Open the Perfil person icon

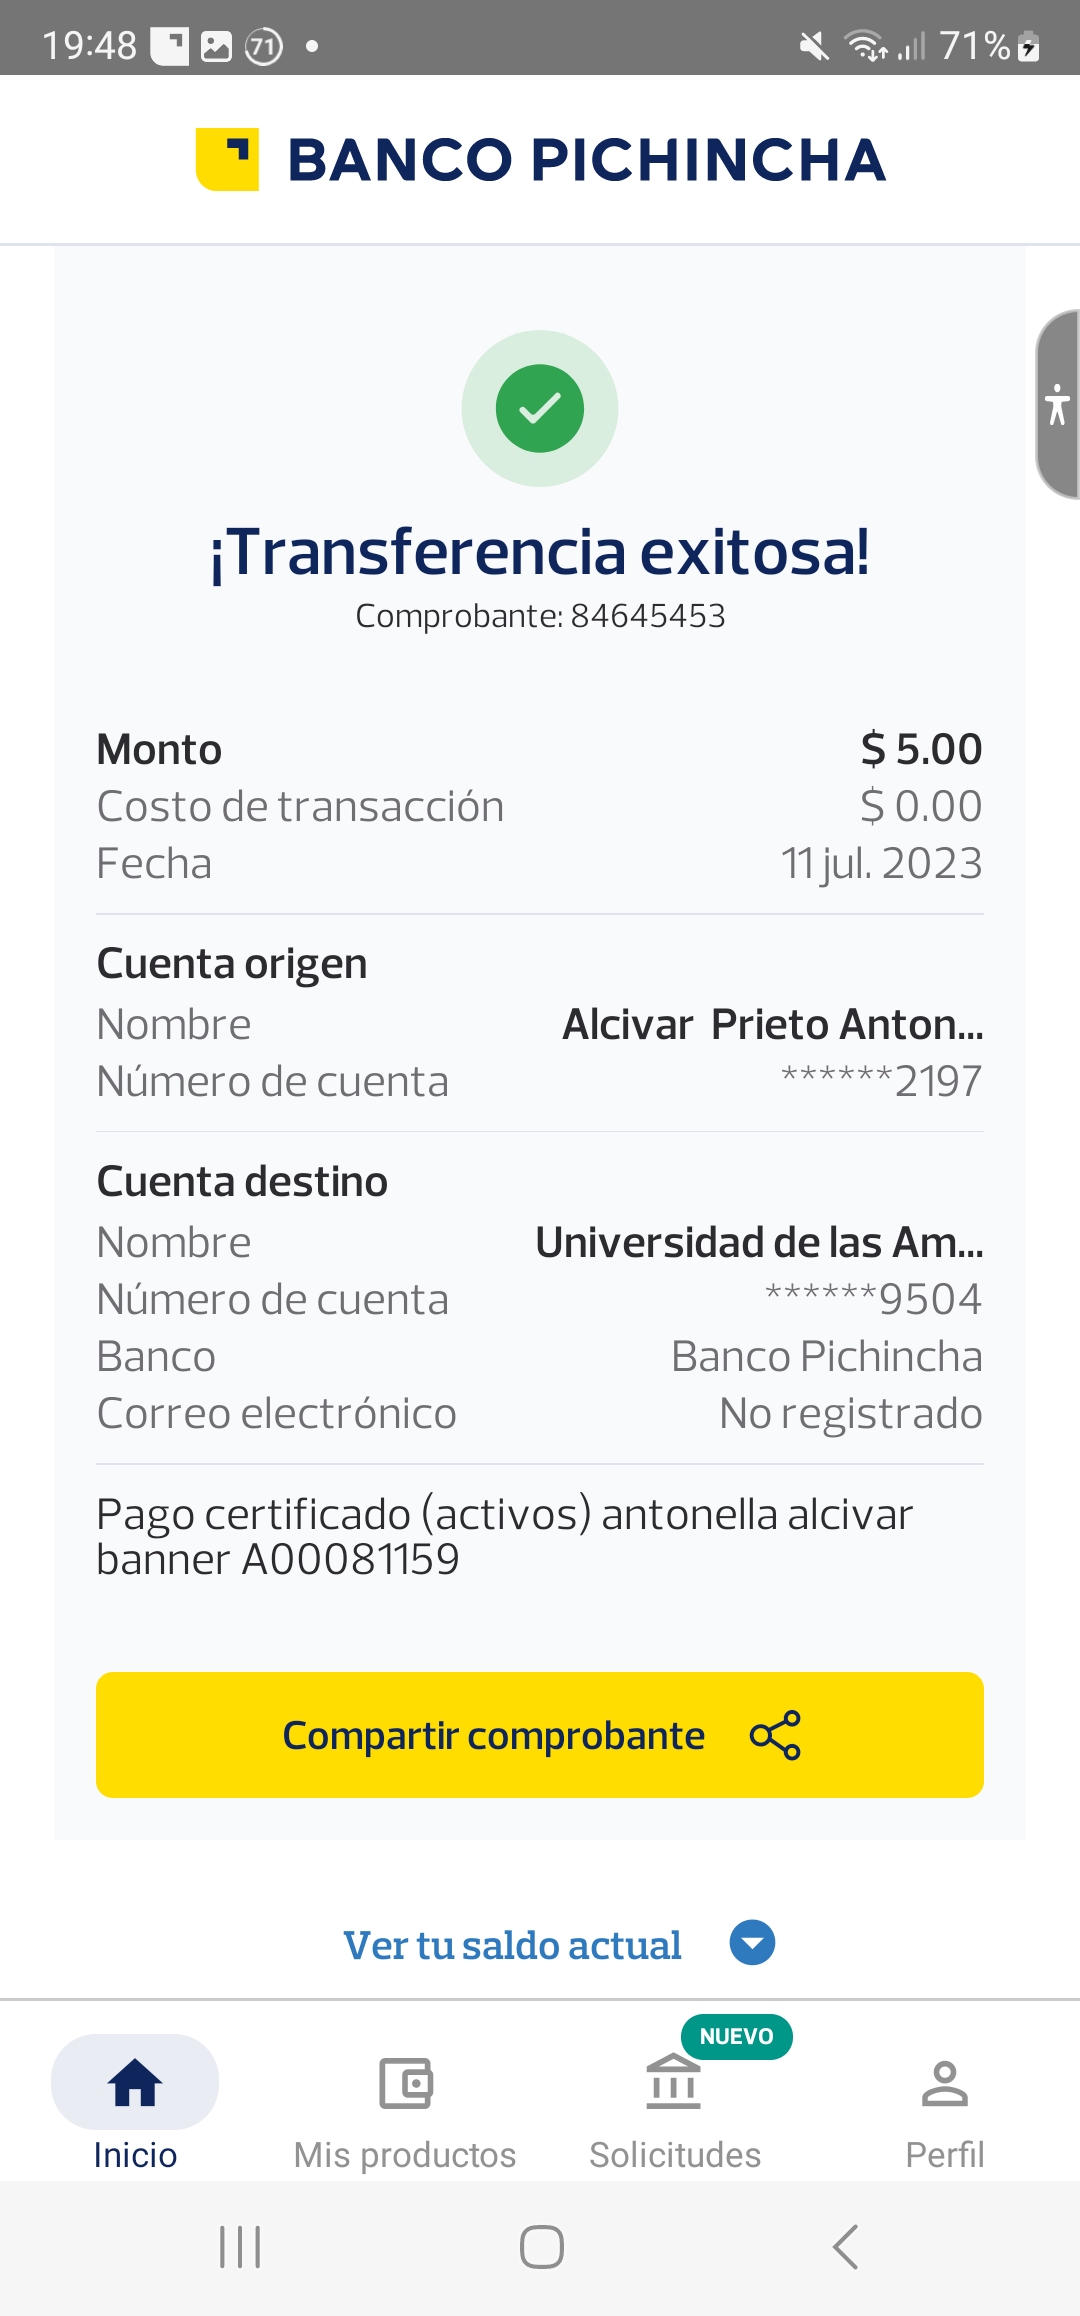click(x=944, y=2084)
